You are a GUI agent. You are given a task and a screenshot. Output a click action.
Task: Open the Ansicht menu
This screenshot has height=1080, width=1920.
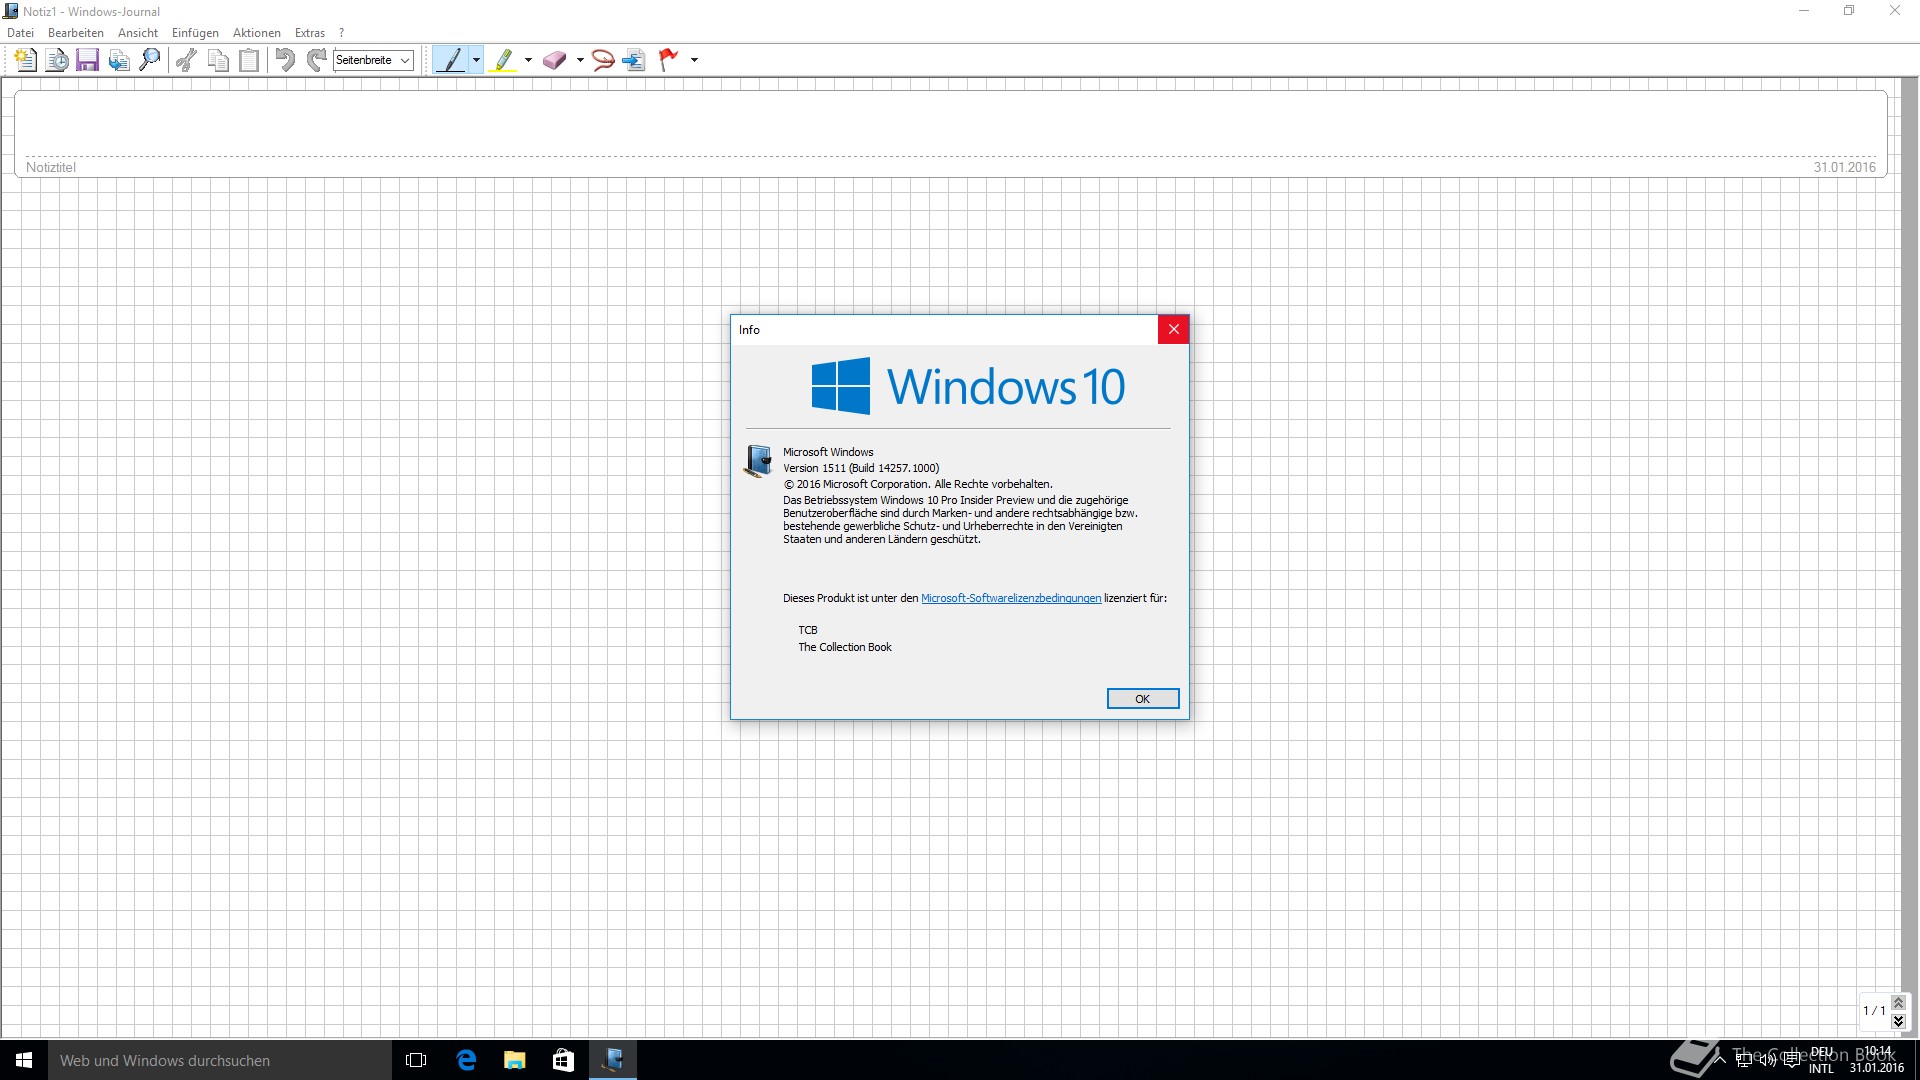(138, 33)
